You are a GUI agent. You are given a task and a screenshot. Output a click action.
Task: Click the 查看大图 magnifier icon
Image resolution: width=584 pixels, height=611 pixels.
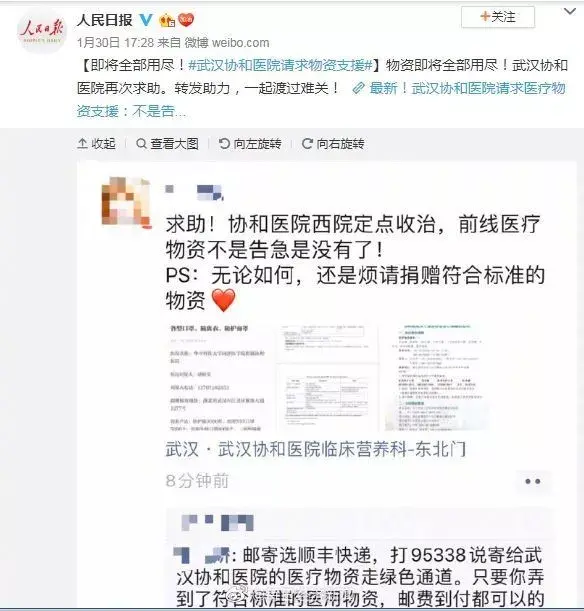tap(141, 144)
